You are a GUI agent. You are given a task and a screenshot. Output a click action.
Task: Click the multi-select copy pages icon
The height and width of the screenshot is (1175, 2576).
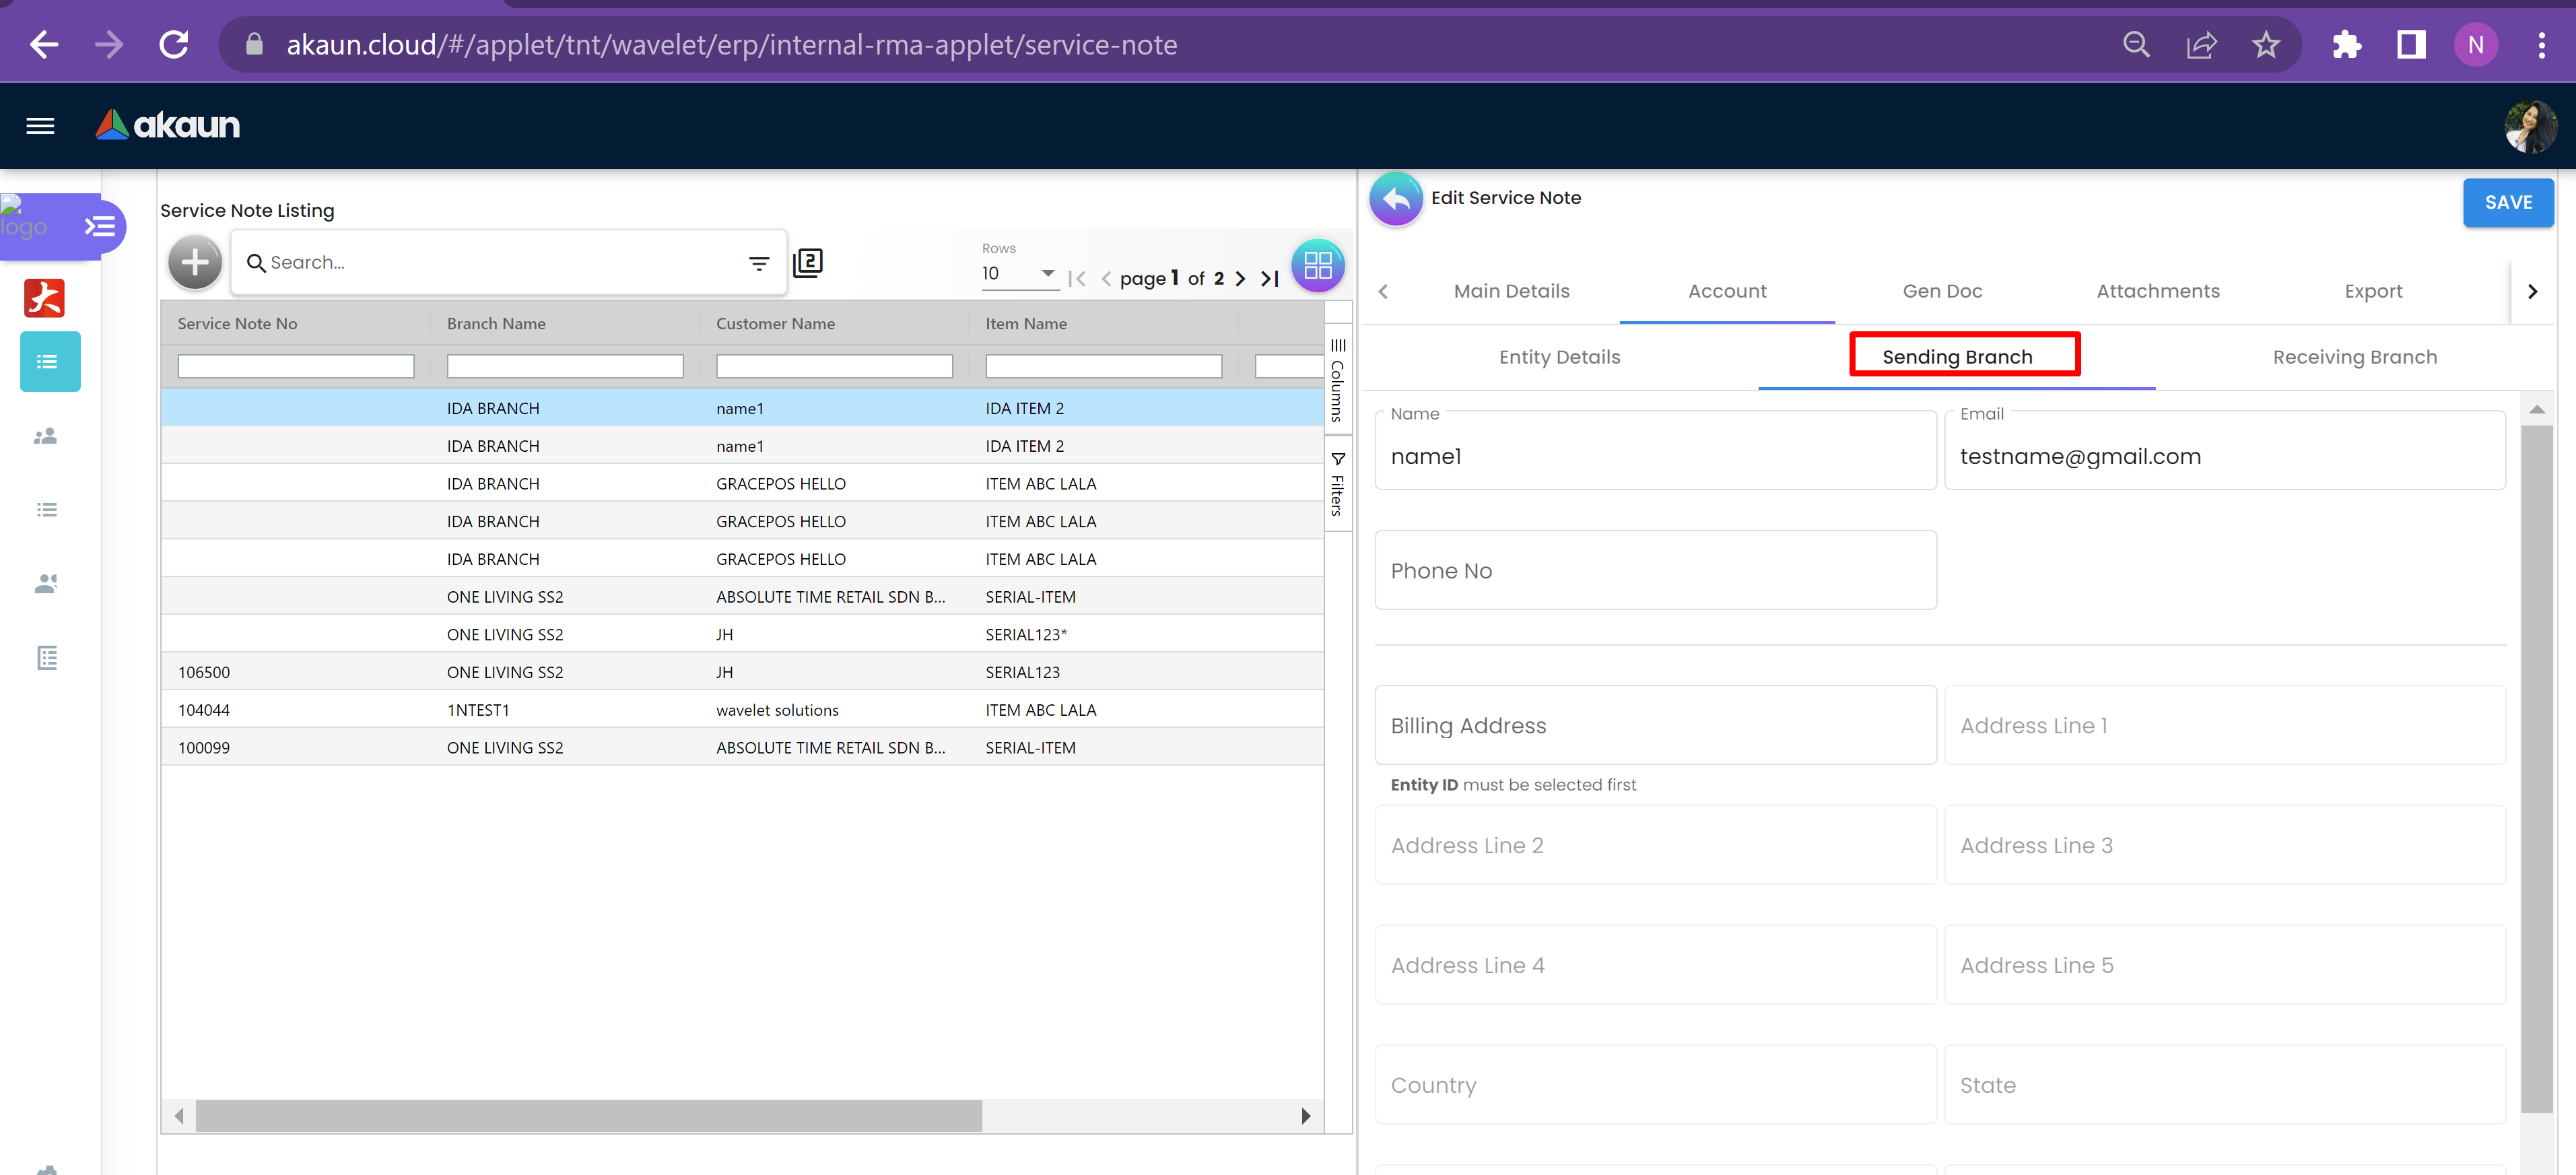click(x=807, y=263)
